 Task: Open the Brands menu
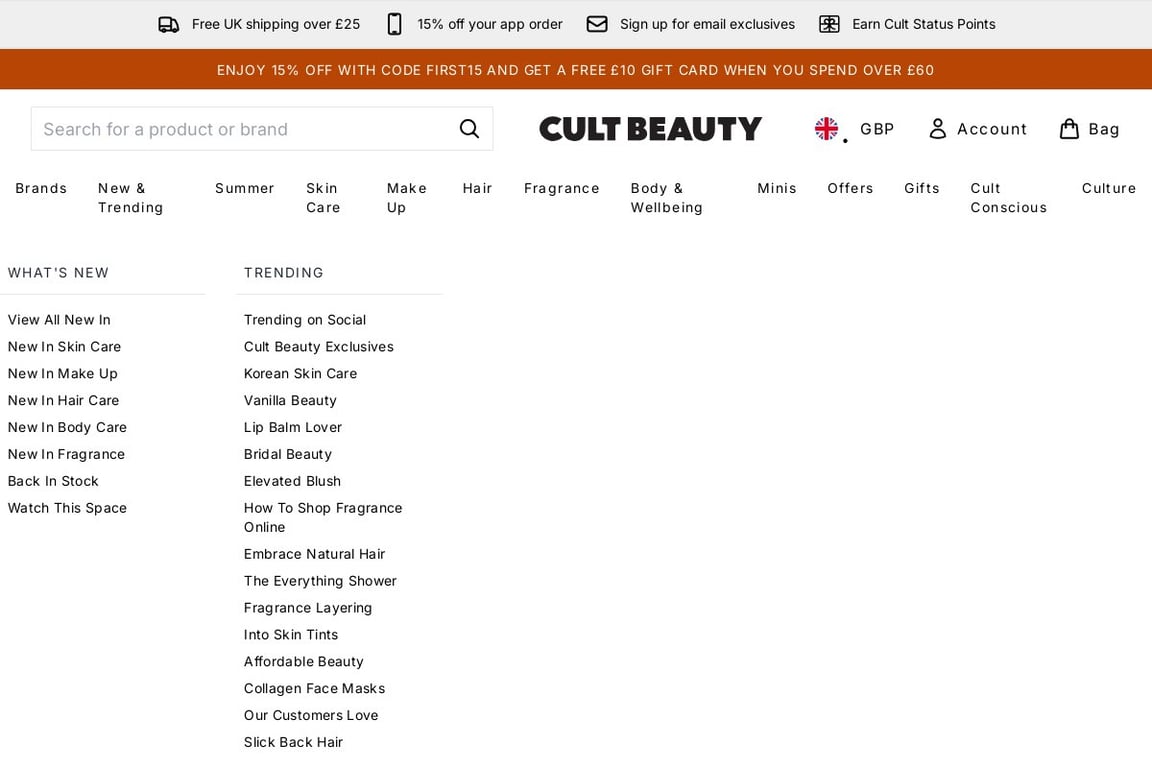pyautogui.click(x=41, y=188)
